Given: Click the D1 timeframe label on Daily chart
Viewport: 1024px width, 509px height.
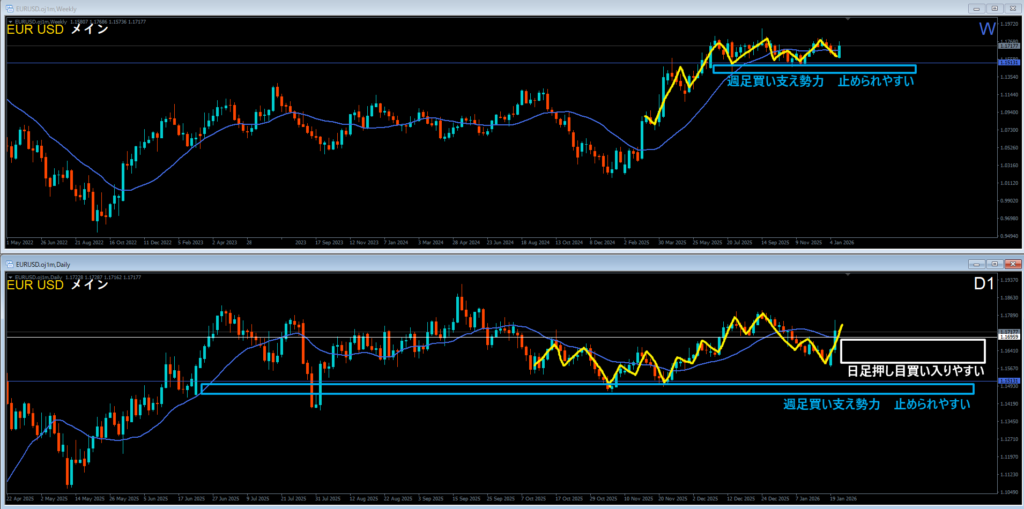Looking at the screenshot, I should 984,284.
